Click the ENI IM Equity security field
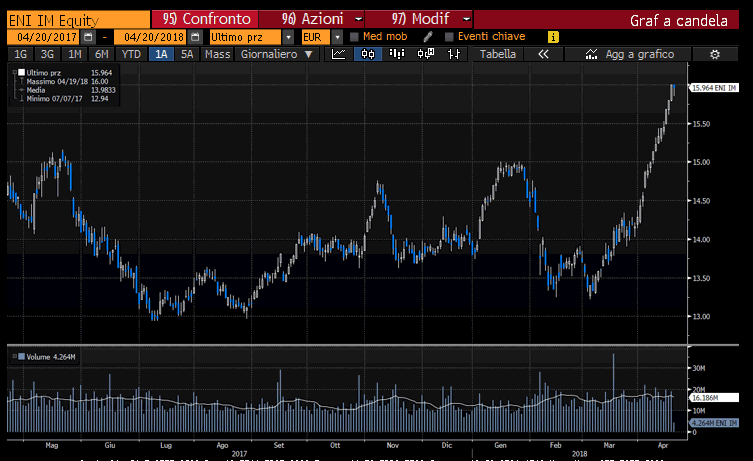 click(78, 20)
